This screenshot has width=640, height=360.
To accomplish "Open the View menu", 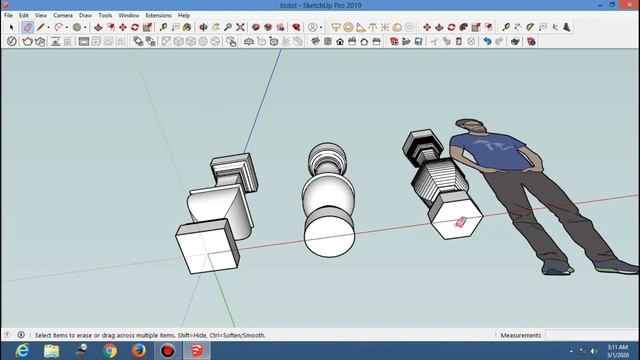I will point(40,15).
